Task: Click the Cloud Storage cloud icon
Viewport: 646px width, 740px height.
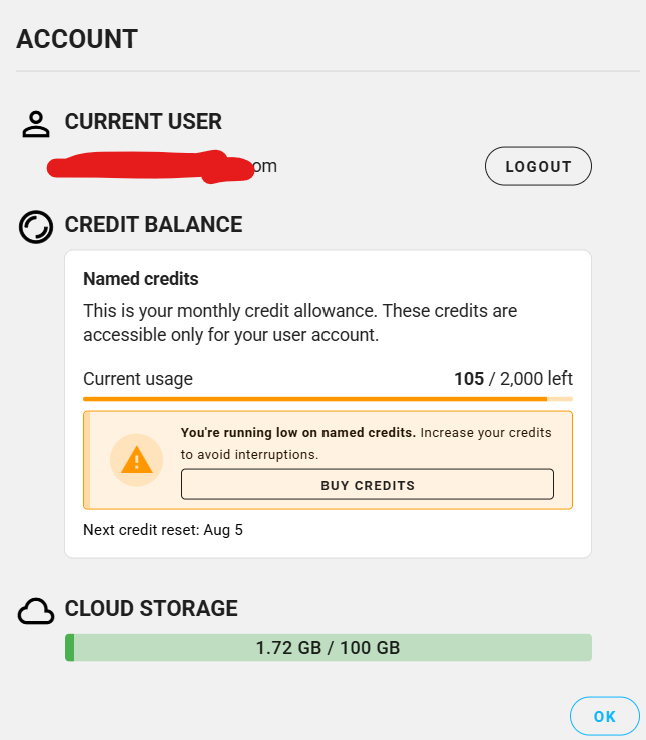Action: pyautogui.click(x=36, y=611)
